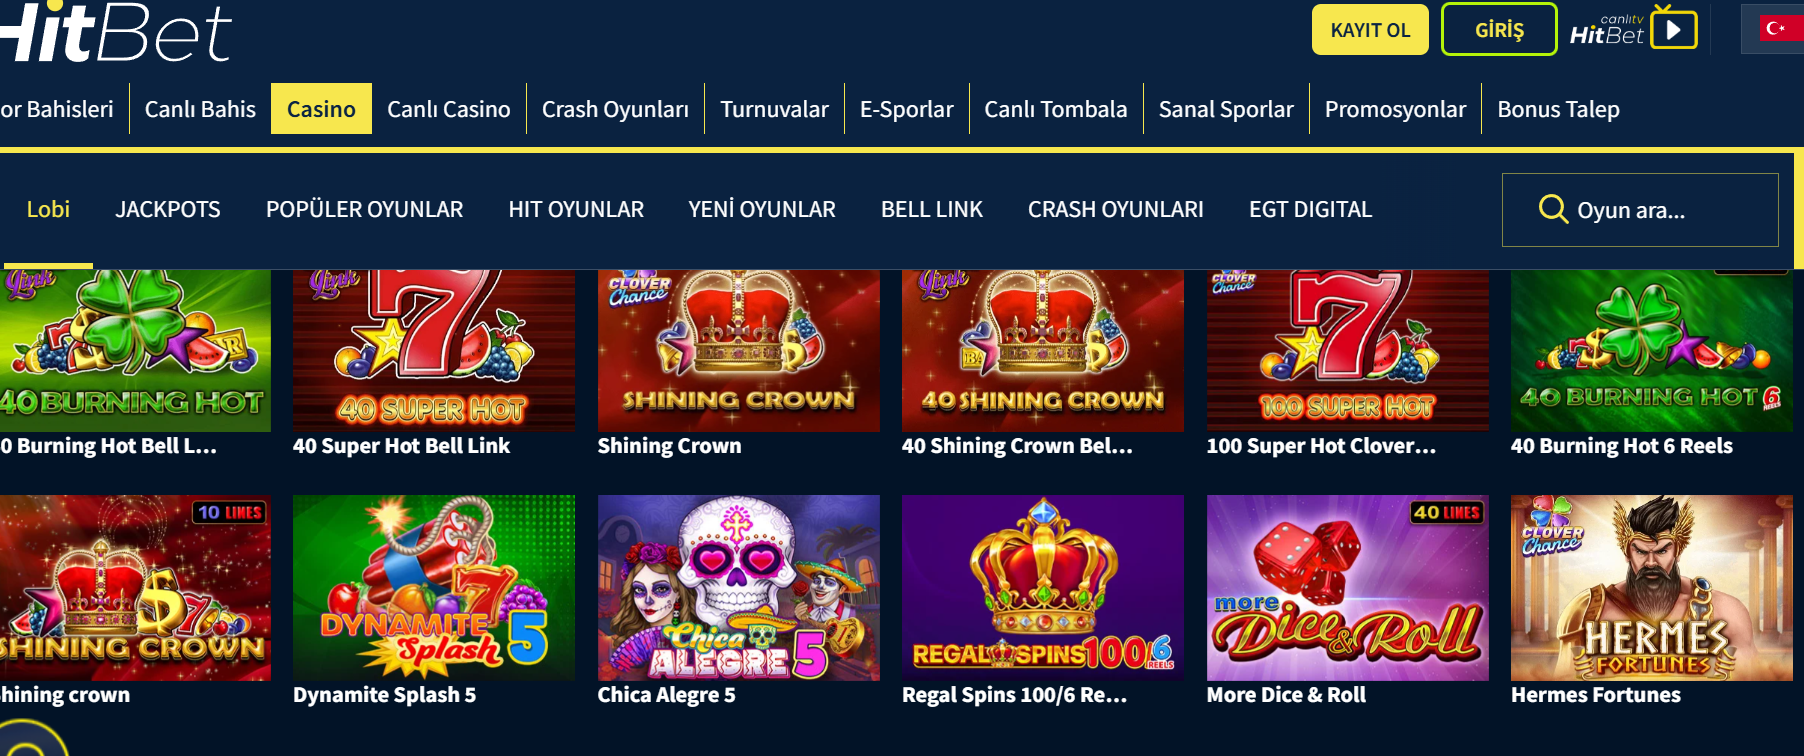Select the JACKPOTS category tab
The width and height of the screenshot is (1804, 756).
pyautogui.click(x=168, y=209)
